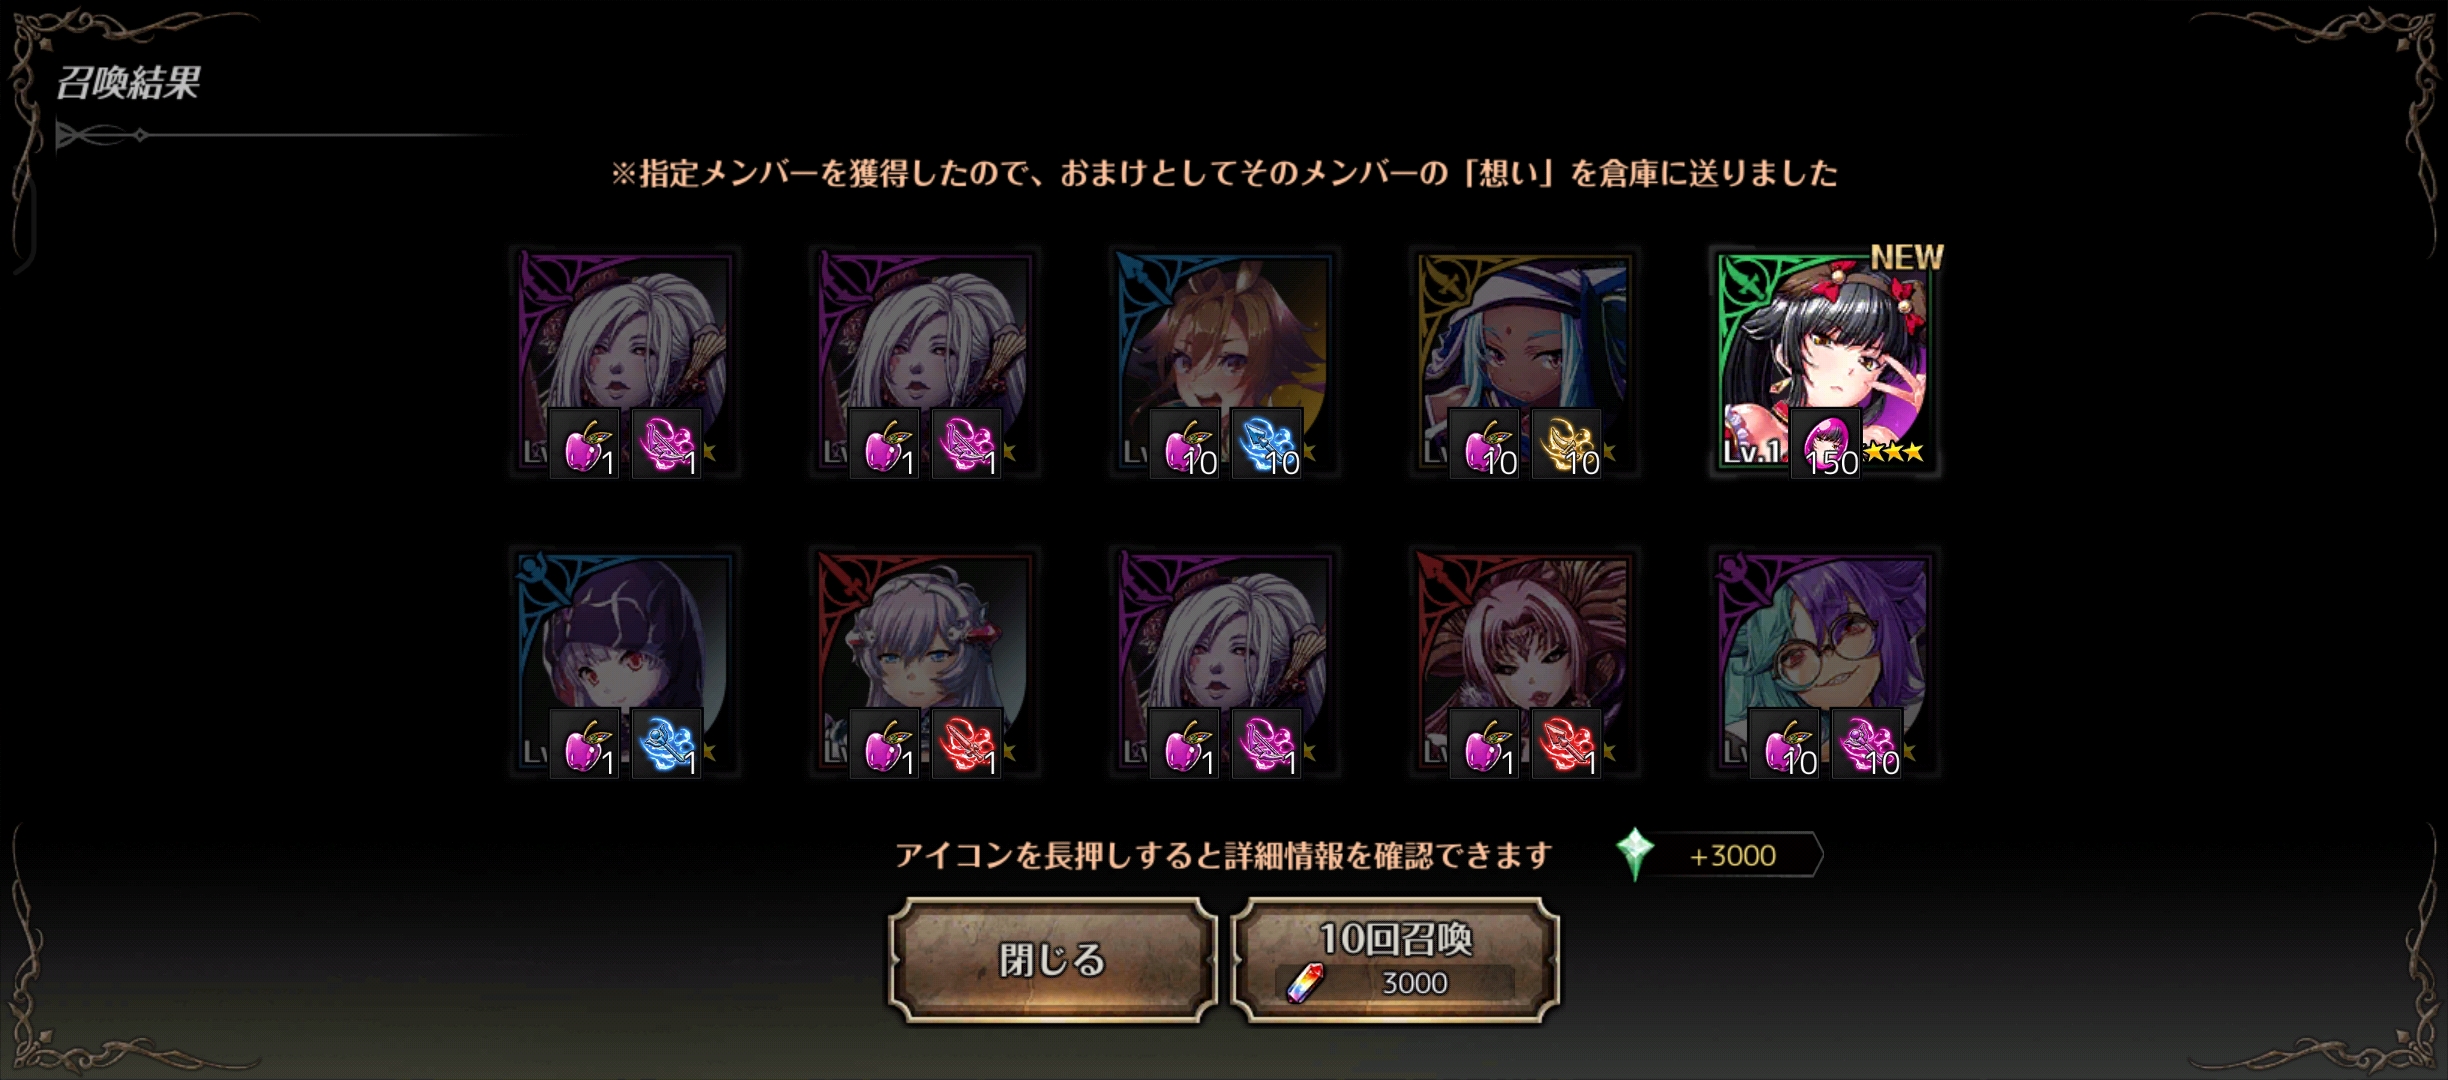Click the gold x10 fragment icon on dark-skinned card
2448x1080 pixels.
pyautogui.click(x=1567, y=443)
